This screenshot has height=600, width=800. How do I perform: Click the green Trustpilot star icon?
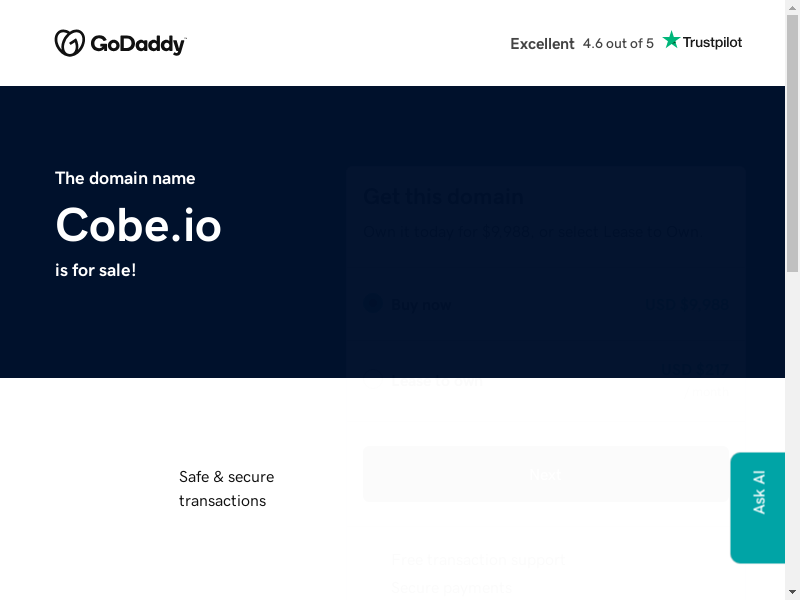tap(671, 40)
